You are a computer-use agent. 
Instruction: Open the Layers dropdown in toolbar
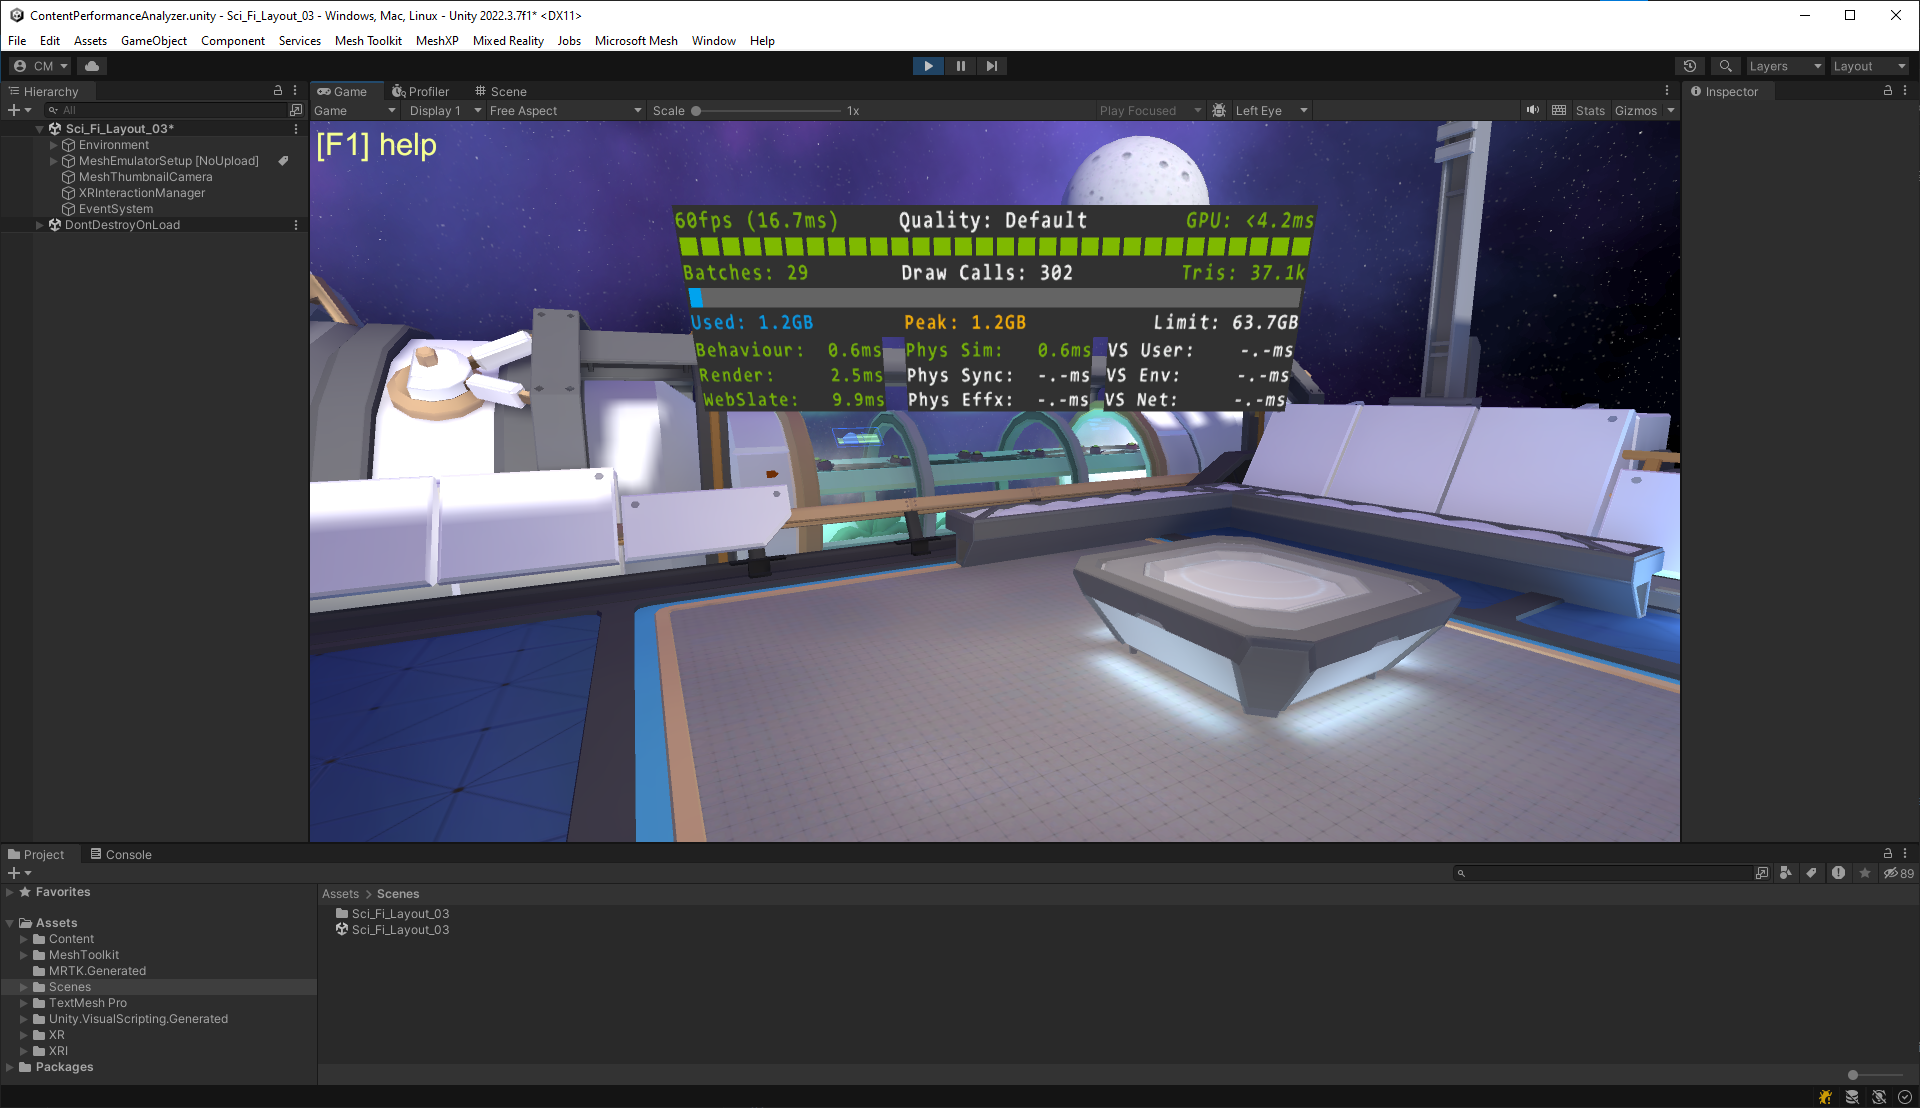[1784, 65]
